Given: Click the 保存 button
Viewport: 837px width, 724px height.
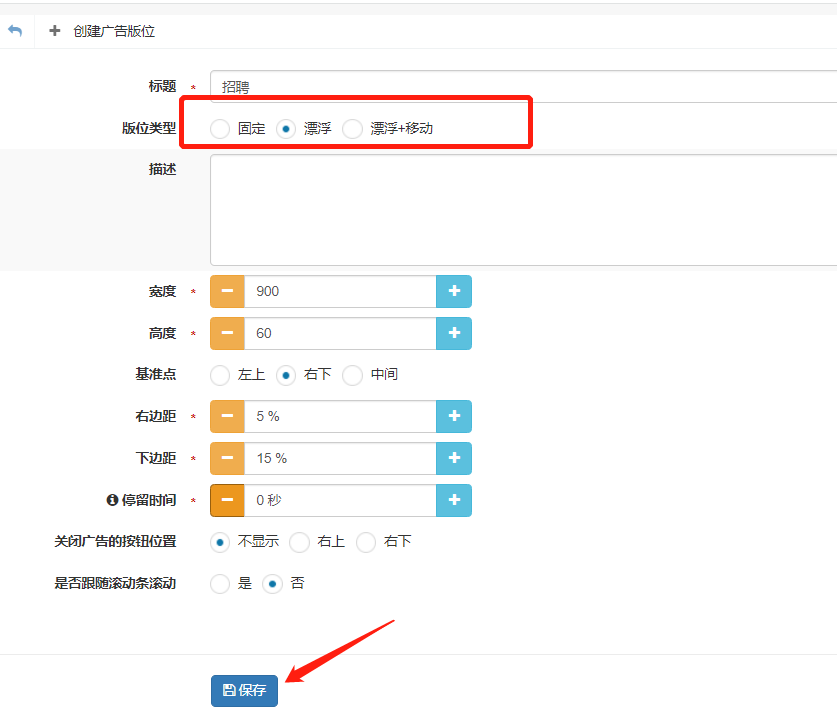Looking at the screenshot, I should click(x=244, y=690).
